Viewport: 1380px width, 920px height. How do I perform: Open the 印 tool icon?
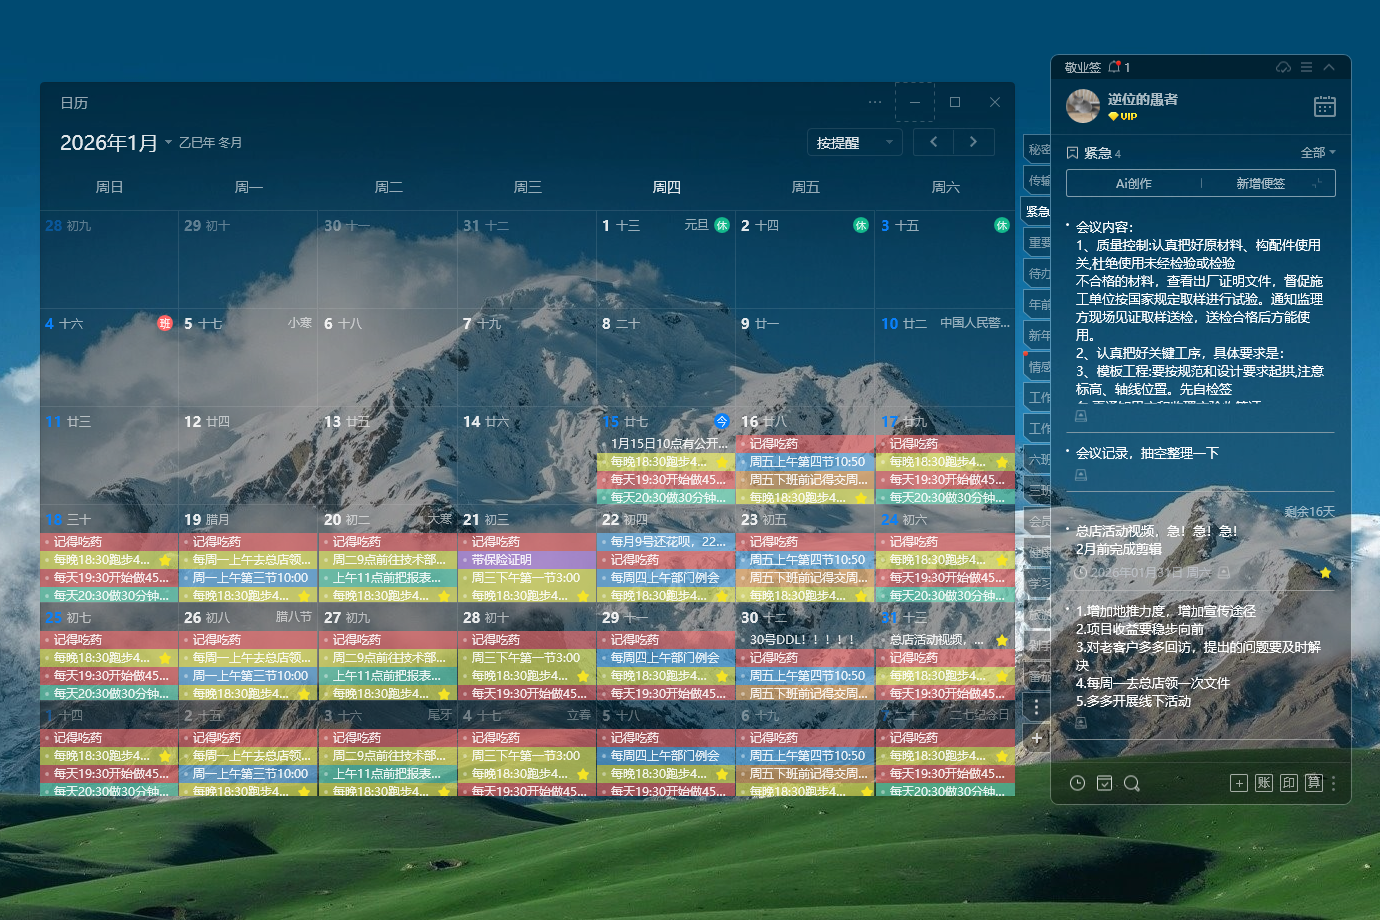point(1289,783)
